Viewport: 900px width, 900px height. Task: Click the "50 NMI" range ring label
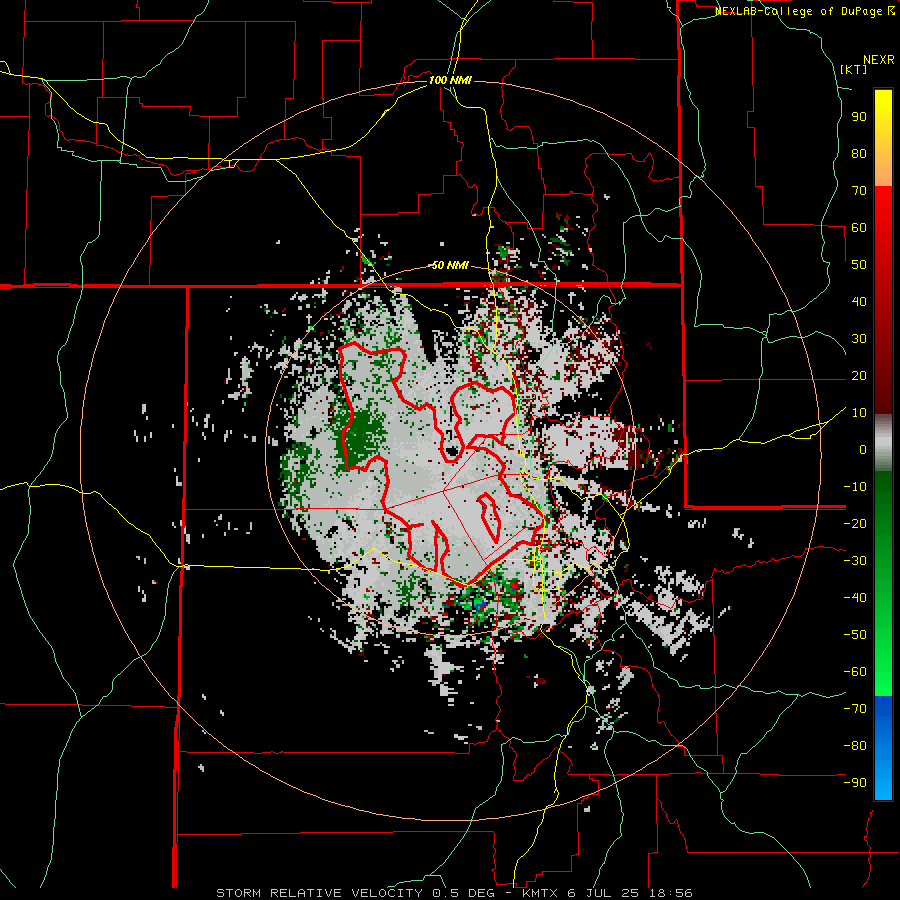pos(450,265)
